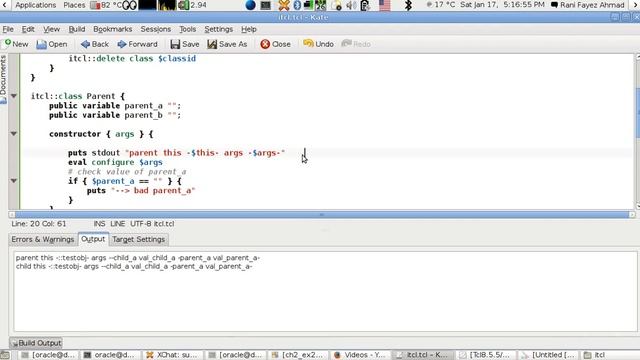Create a new document with New

pyautogui.click(x=16, y=44)
